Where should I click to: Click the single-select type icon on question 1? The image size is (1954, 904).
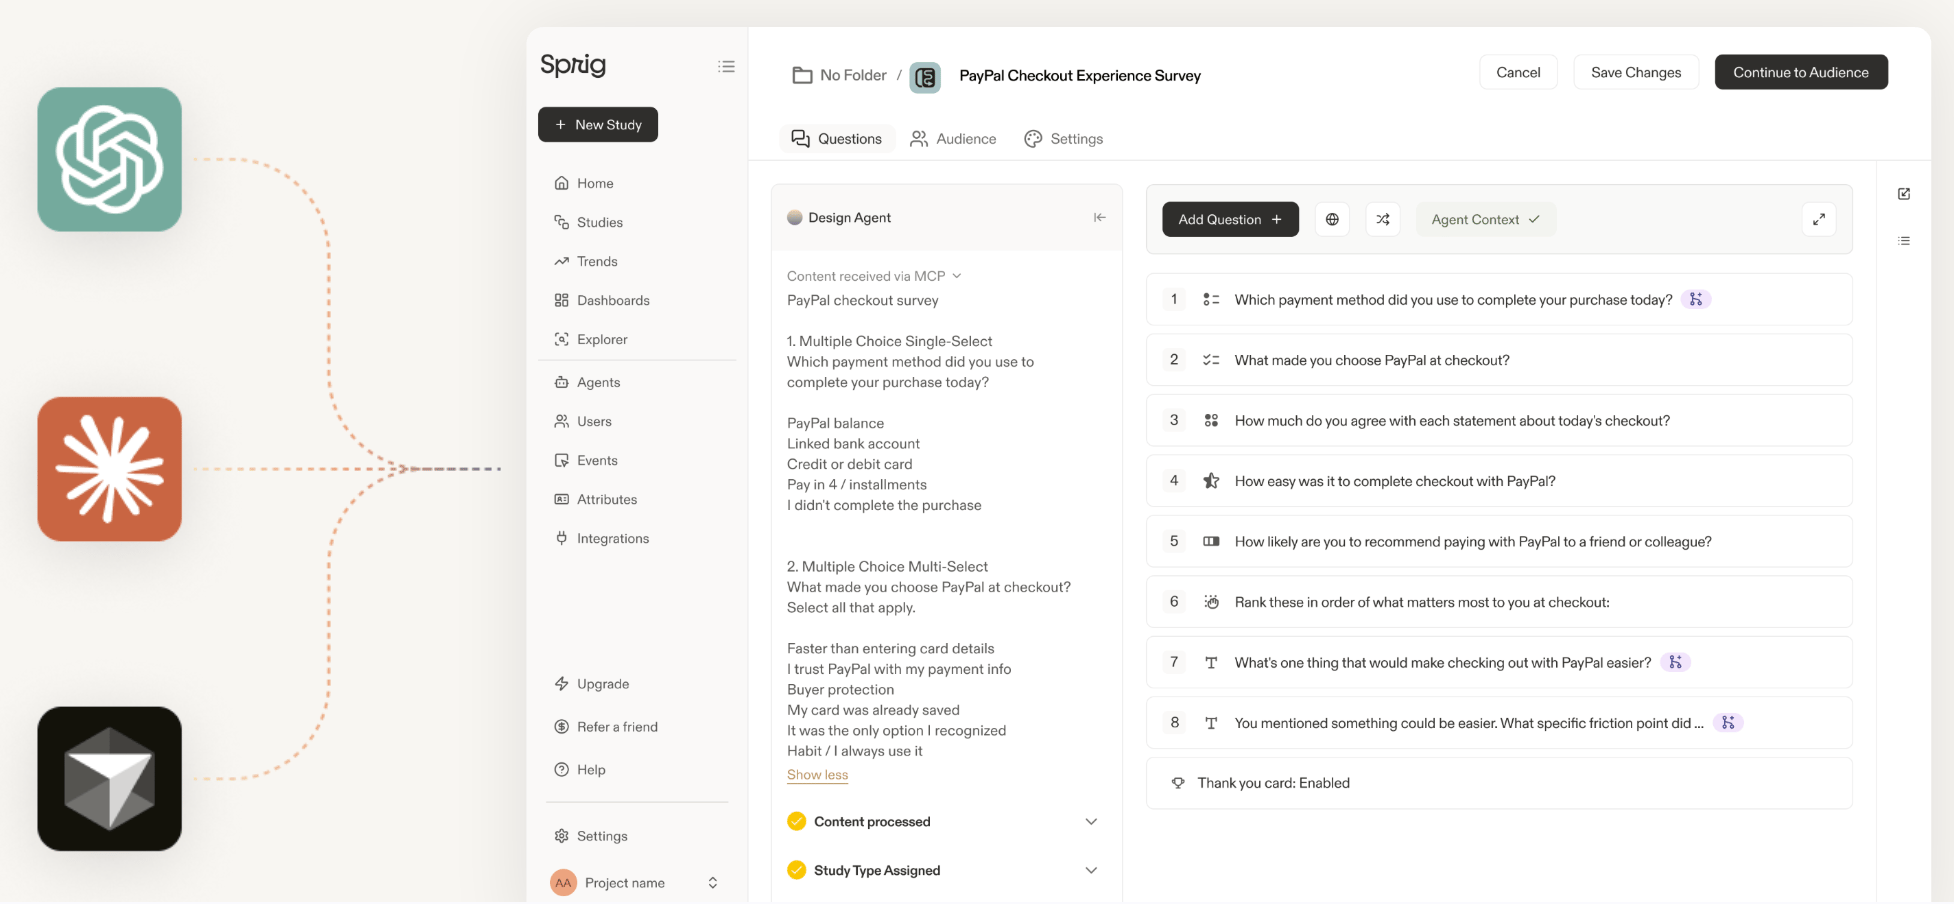(x=1211, y=299)
